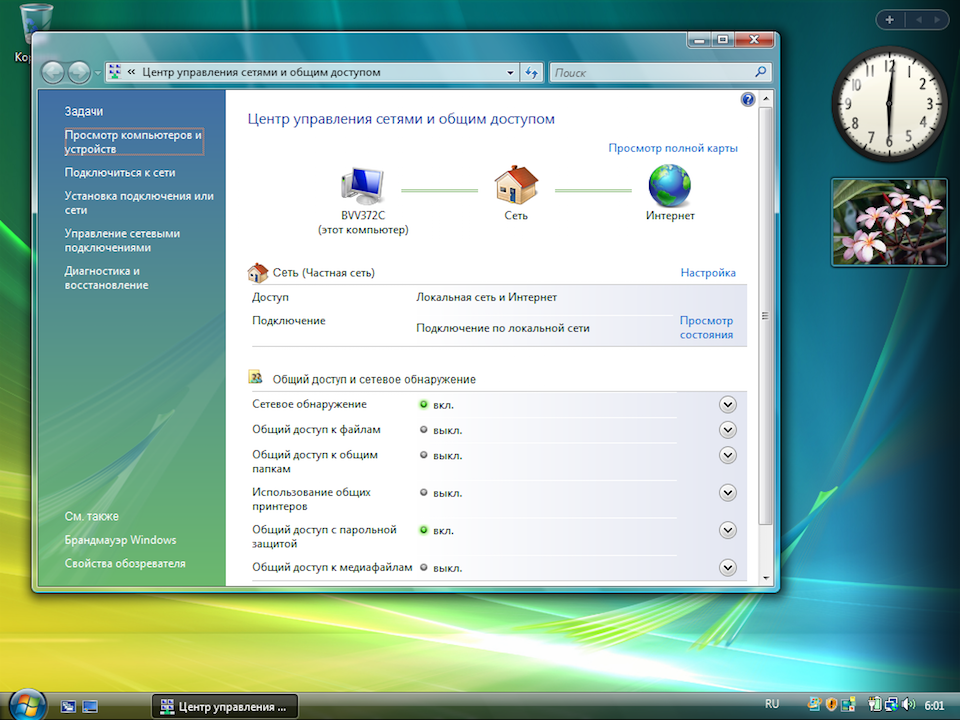Open Установка подключения или сети task
Screen dimensions: 960x720
(139, 203)
